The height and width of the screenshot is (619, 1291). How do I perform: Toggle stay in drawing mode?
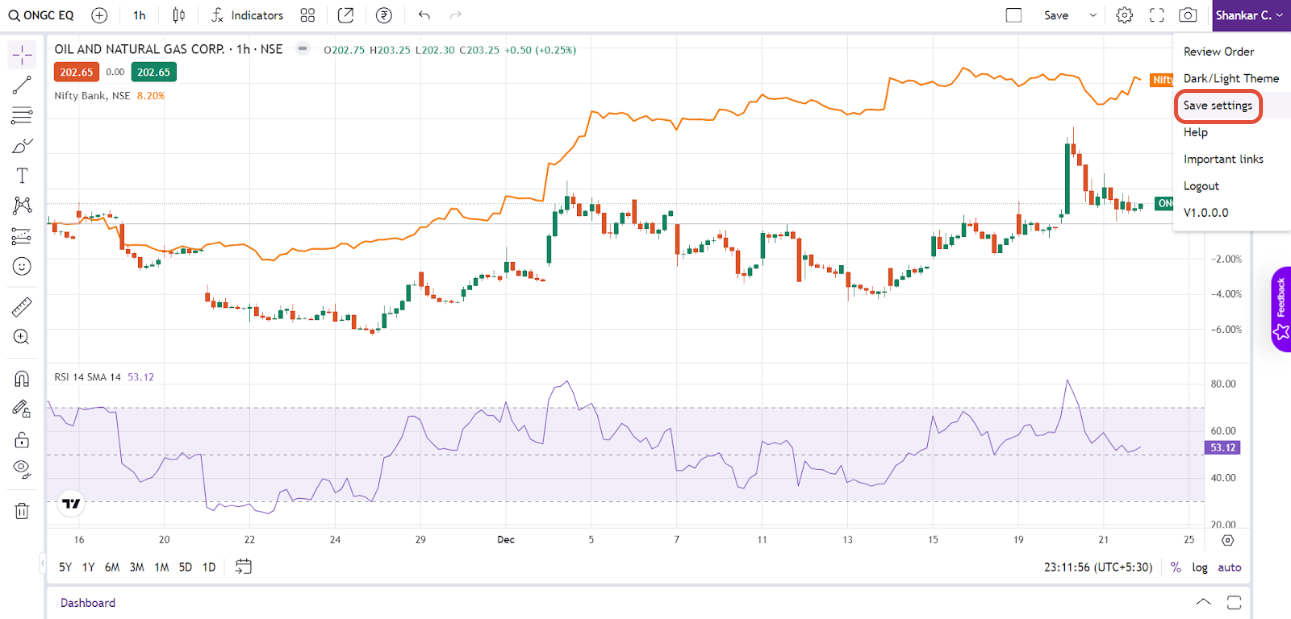pyautogui.click(x=21, y=409)
